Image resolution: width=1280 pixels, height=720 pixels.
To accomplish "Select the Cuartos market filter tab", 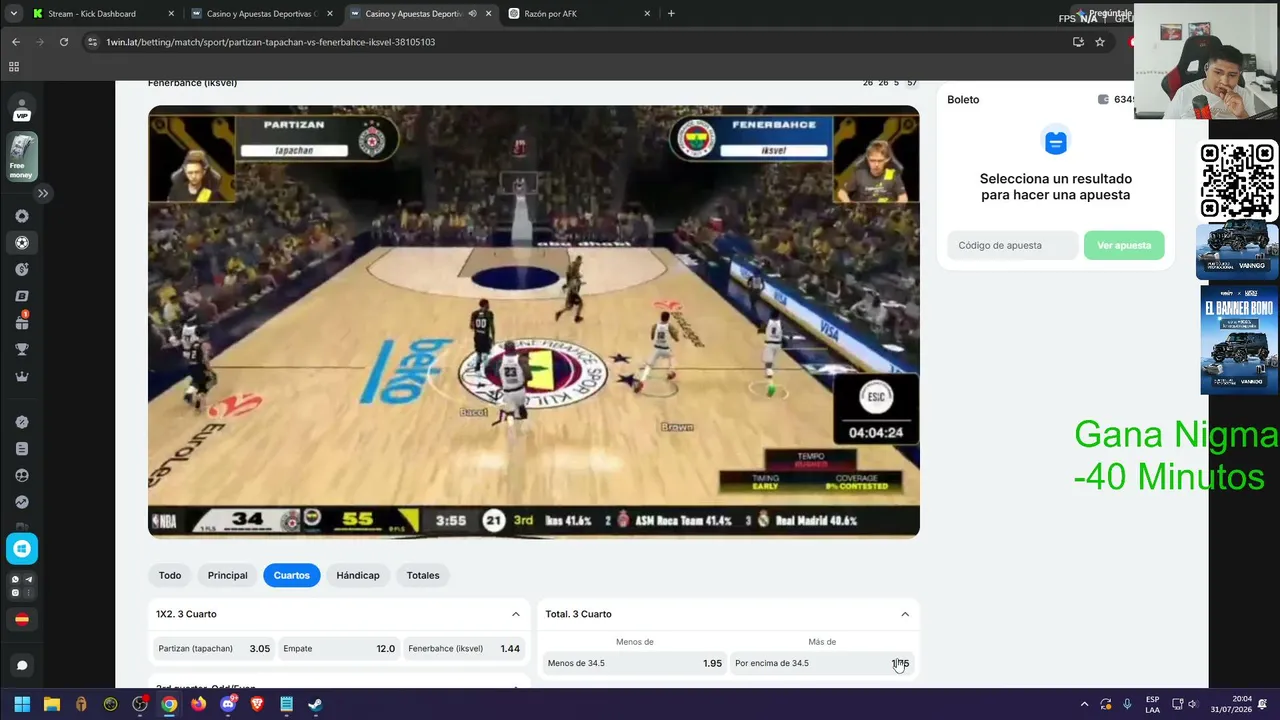I will click(x=292, y=575).
